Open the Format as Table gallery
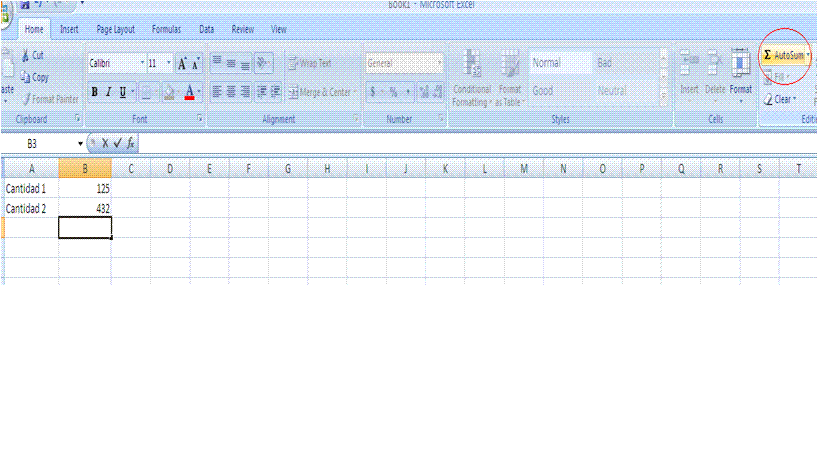The width and height of the screenshot is (818, 450). click(x=510, y=78)
